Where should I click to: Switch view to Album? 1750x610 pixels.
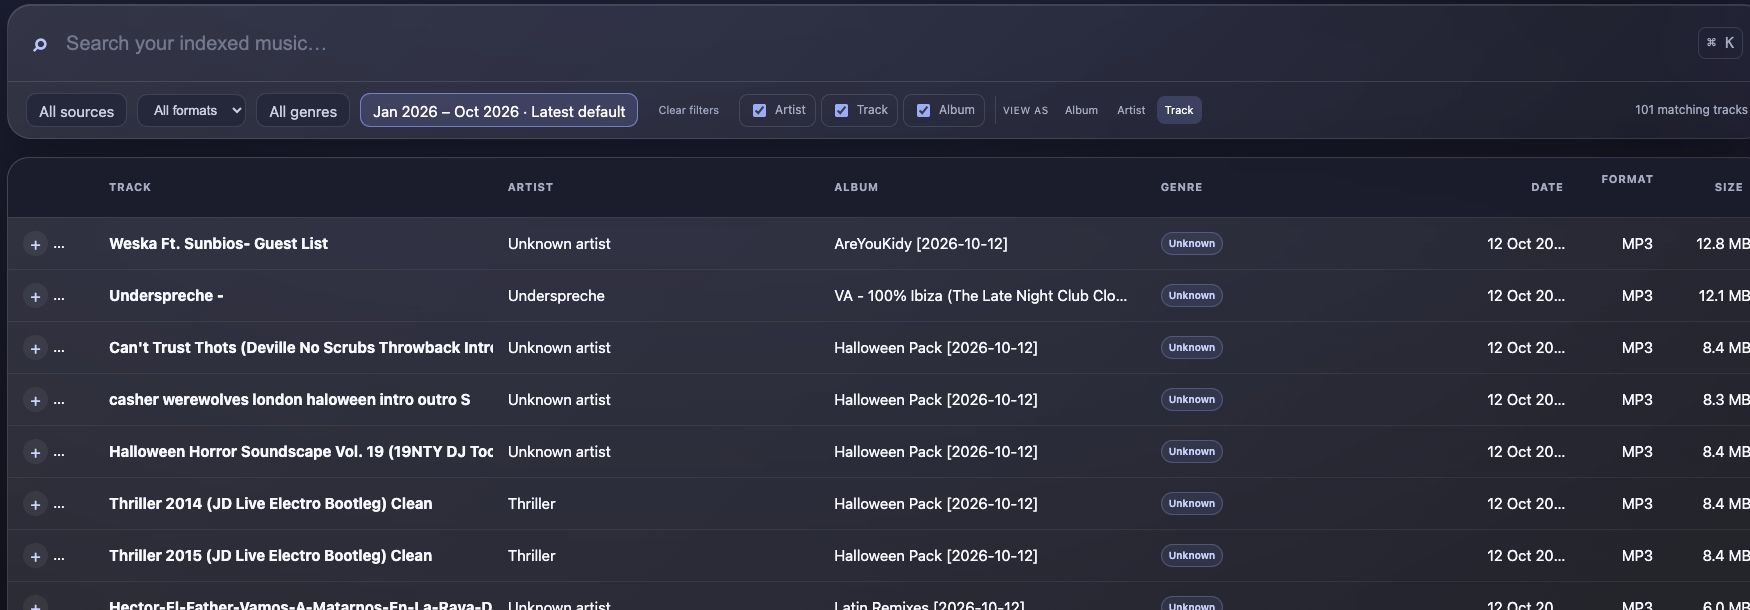pyautogui.click(x=1081, y=110)
